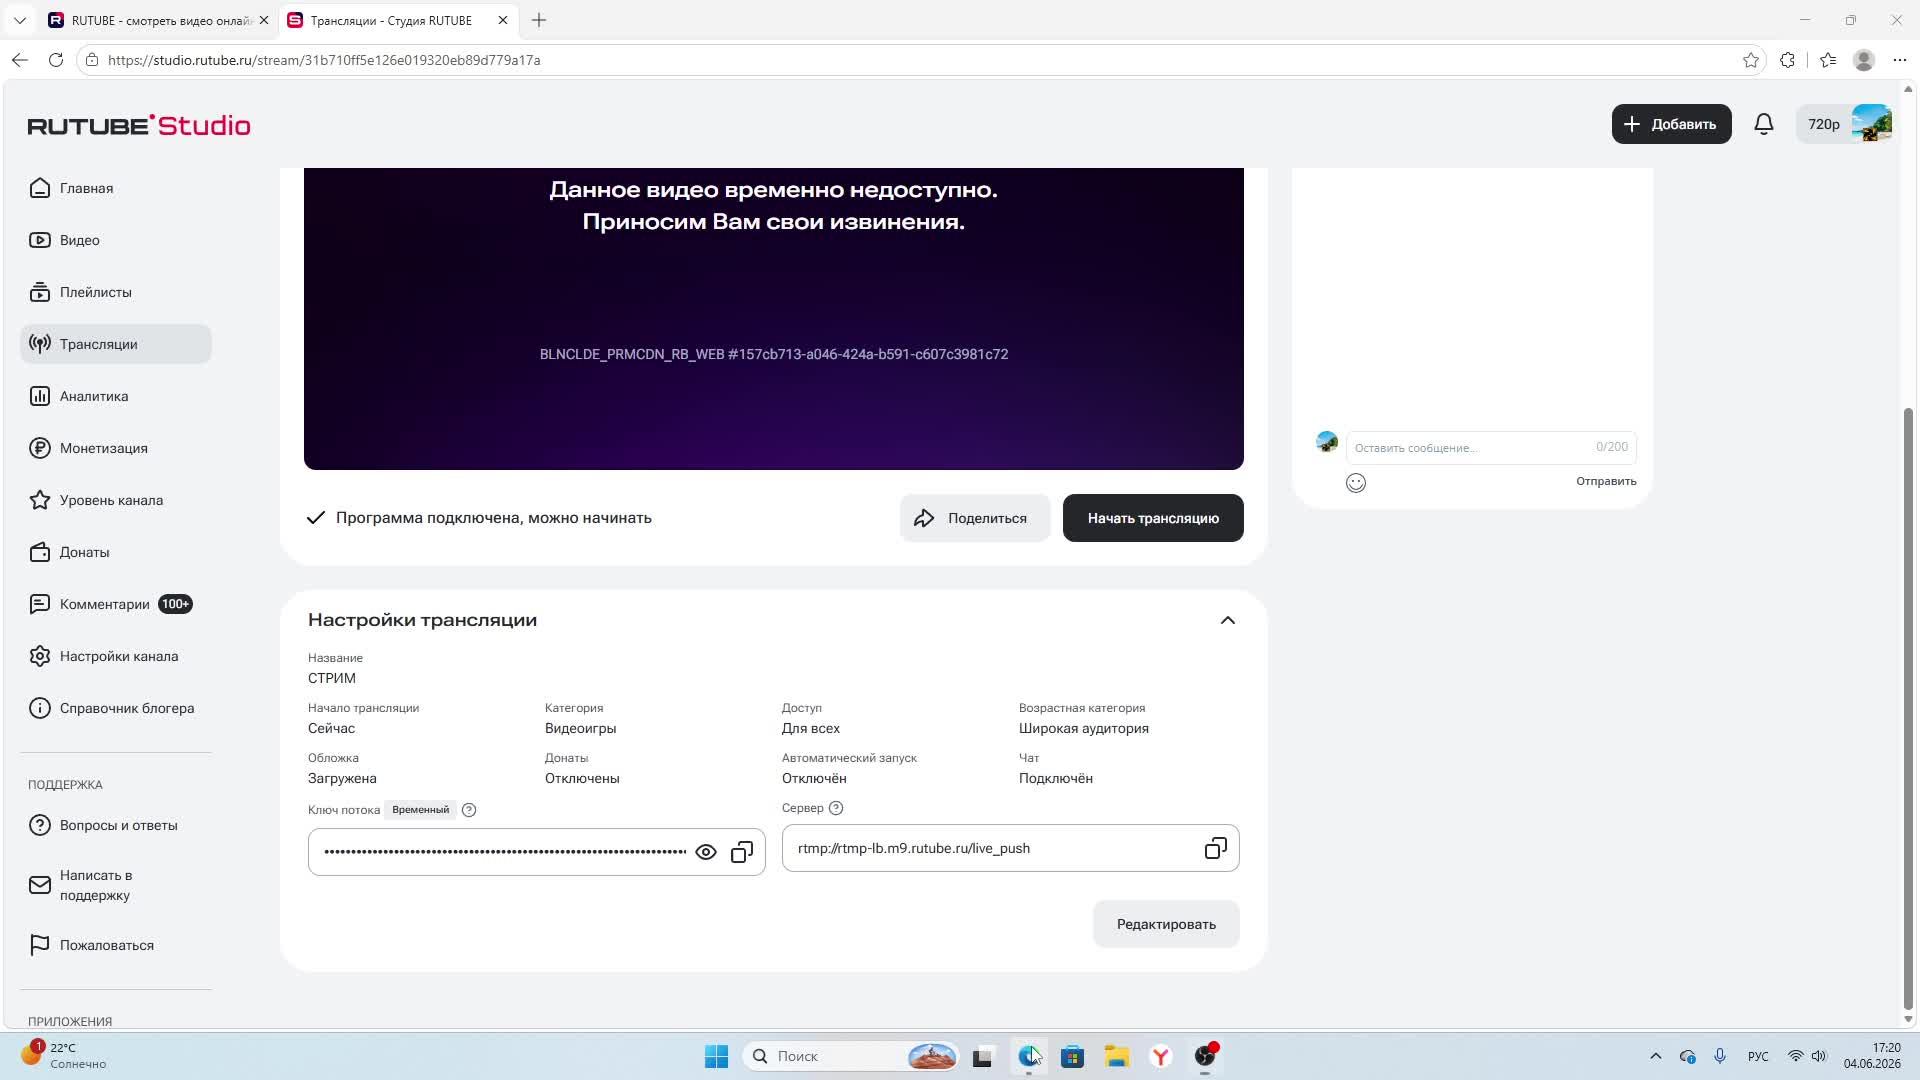The height and width of the screenshot is (1080, 1920).
Task: Click the Редактировать button
Action: pos(1166,924)
